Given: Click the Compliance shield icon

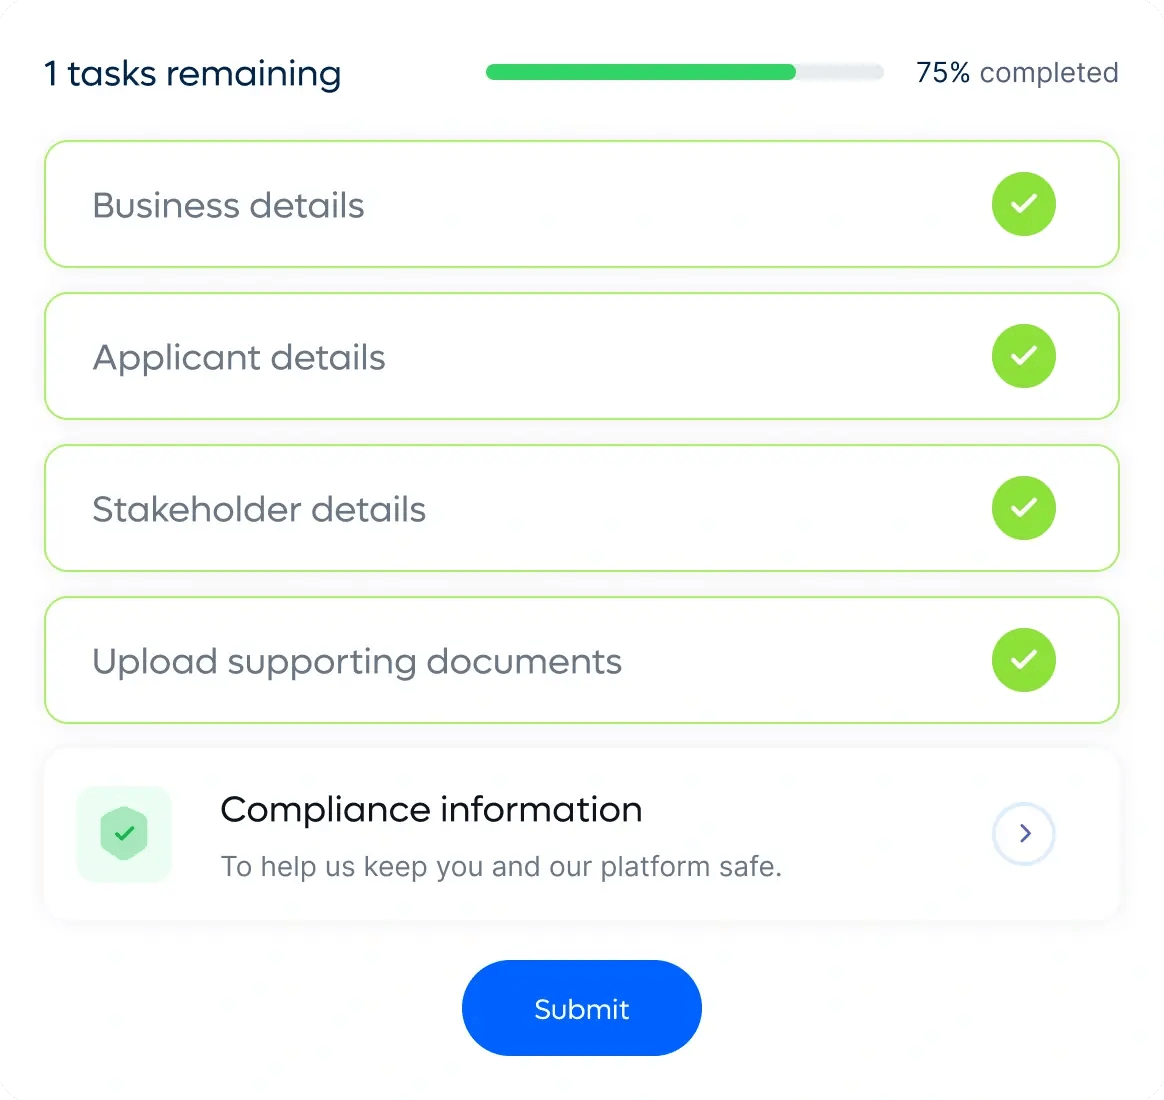Looking at the screenshot, I should pyautogui.click(x=125, y=834).
